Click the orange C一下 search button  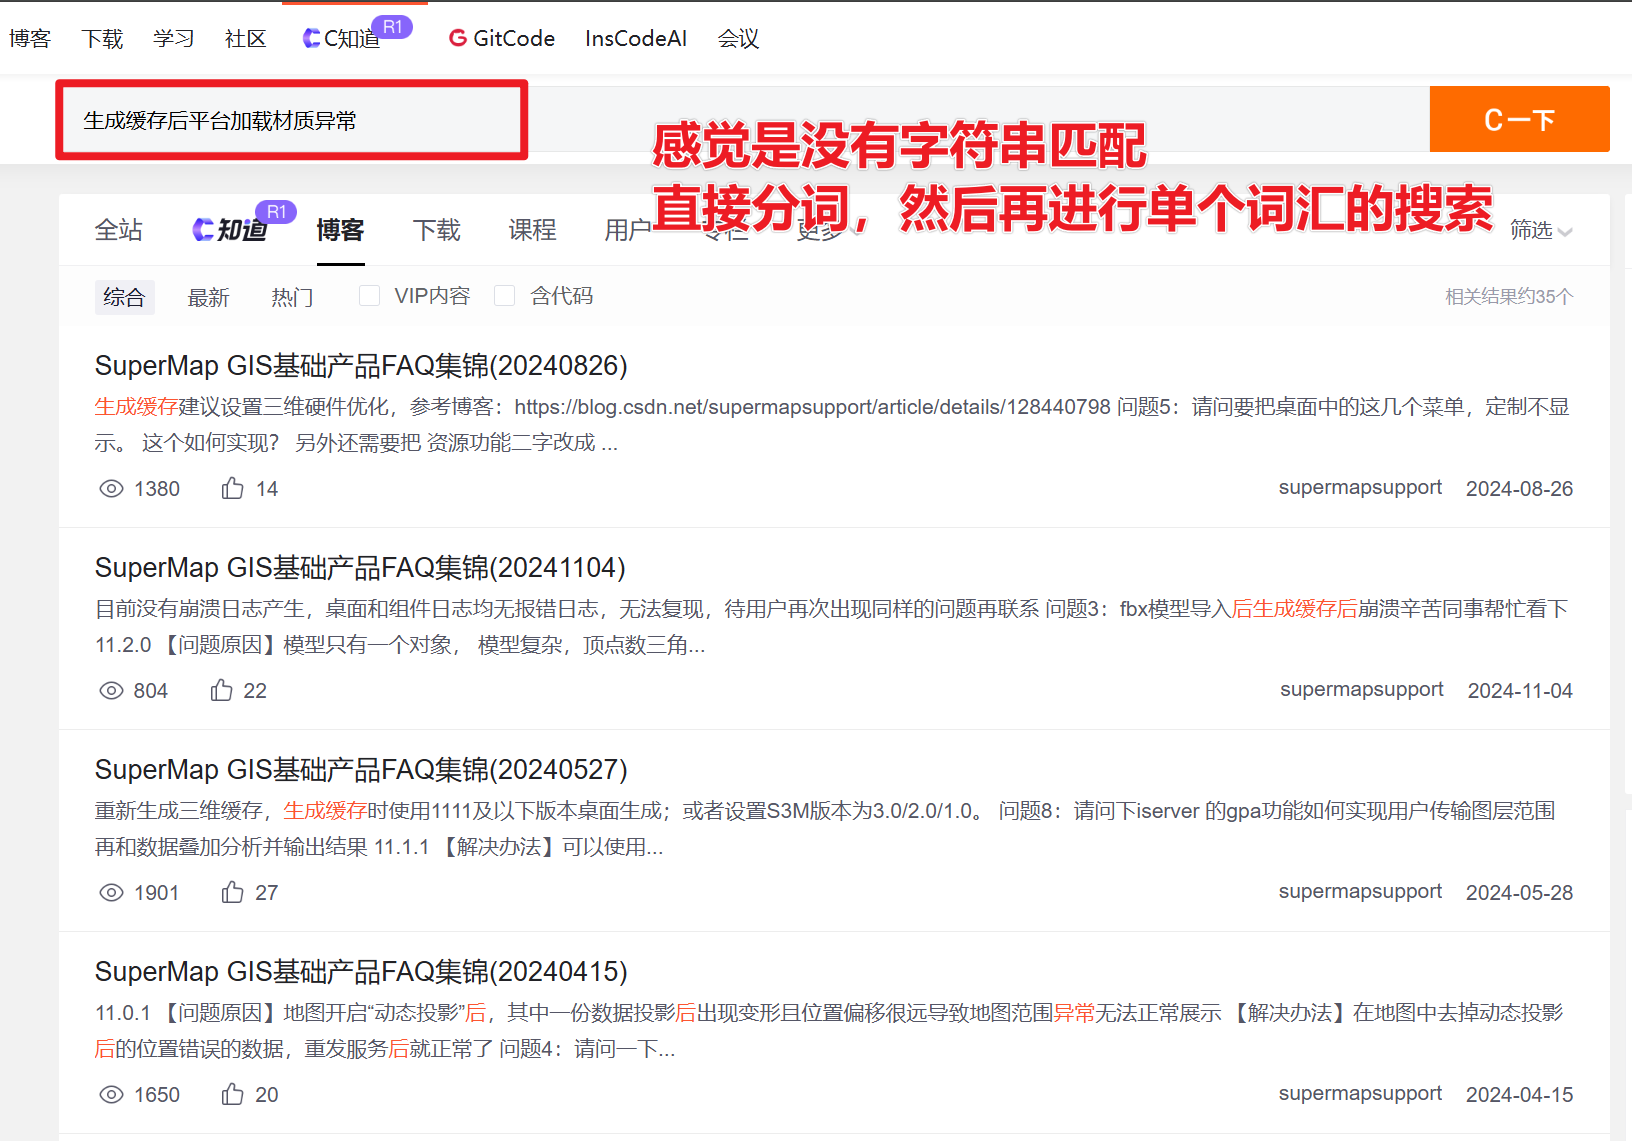coord(1519,120)
